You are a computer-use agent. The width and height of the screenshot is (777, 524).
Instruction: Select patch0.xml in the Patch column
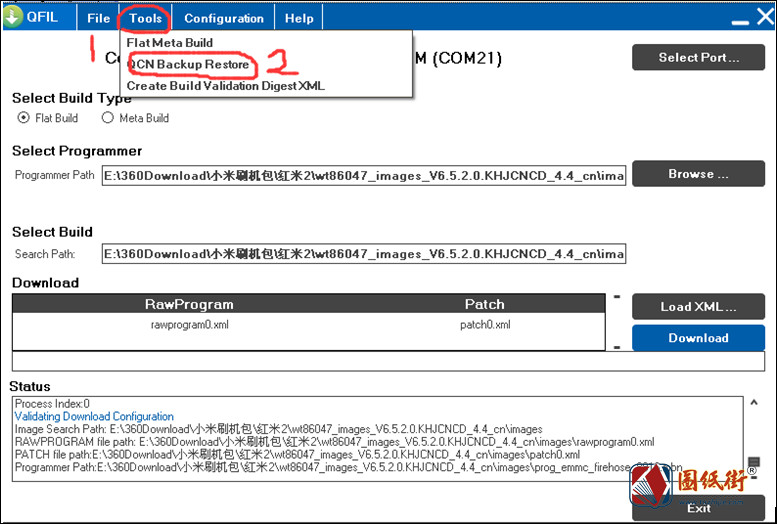(485, 325)
